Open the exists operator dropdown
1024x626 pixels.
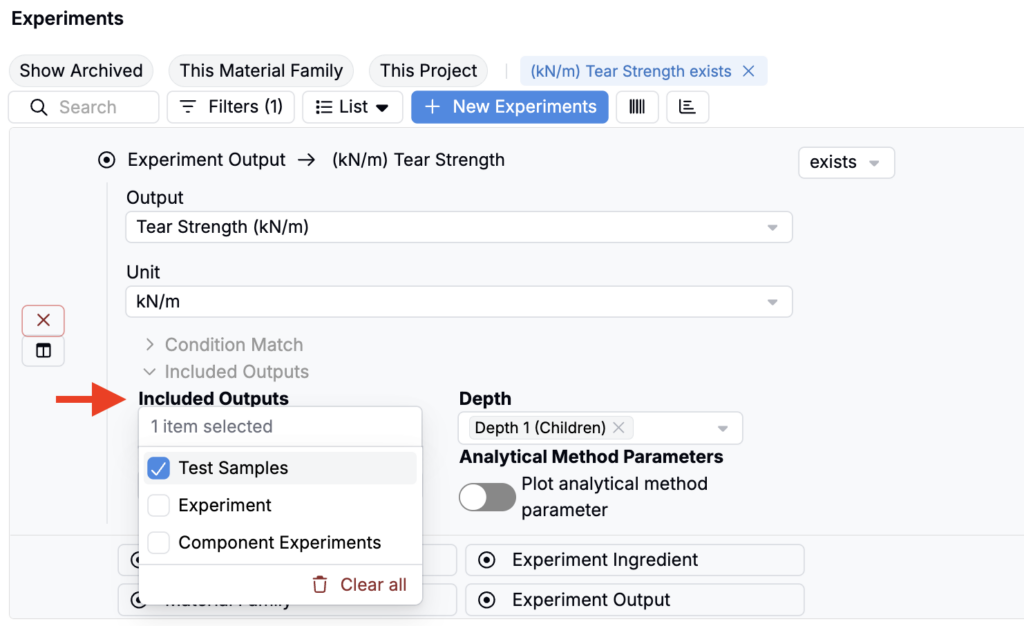846,162
